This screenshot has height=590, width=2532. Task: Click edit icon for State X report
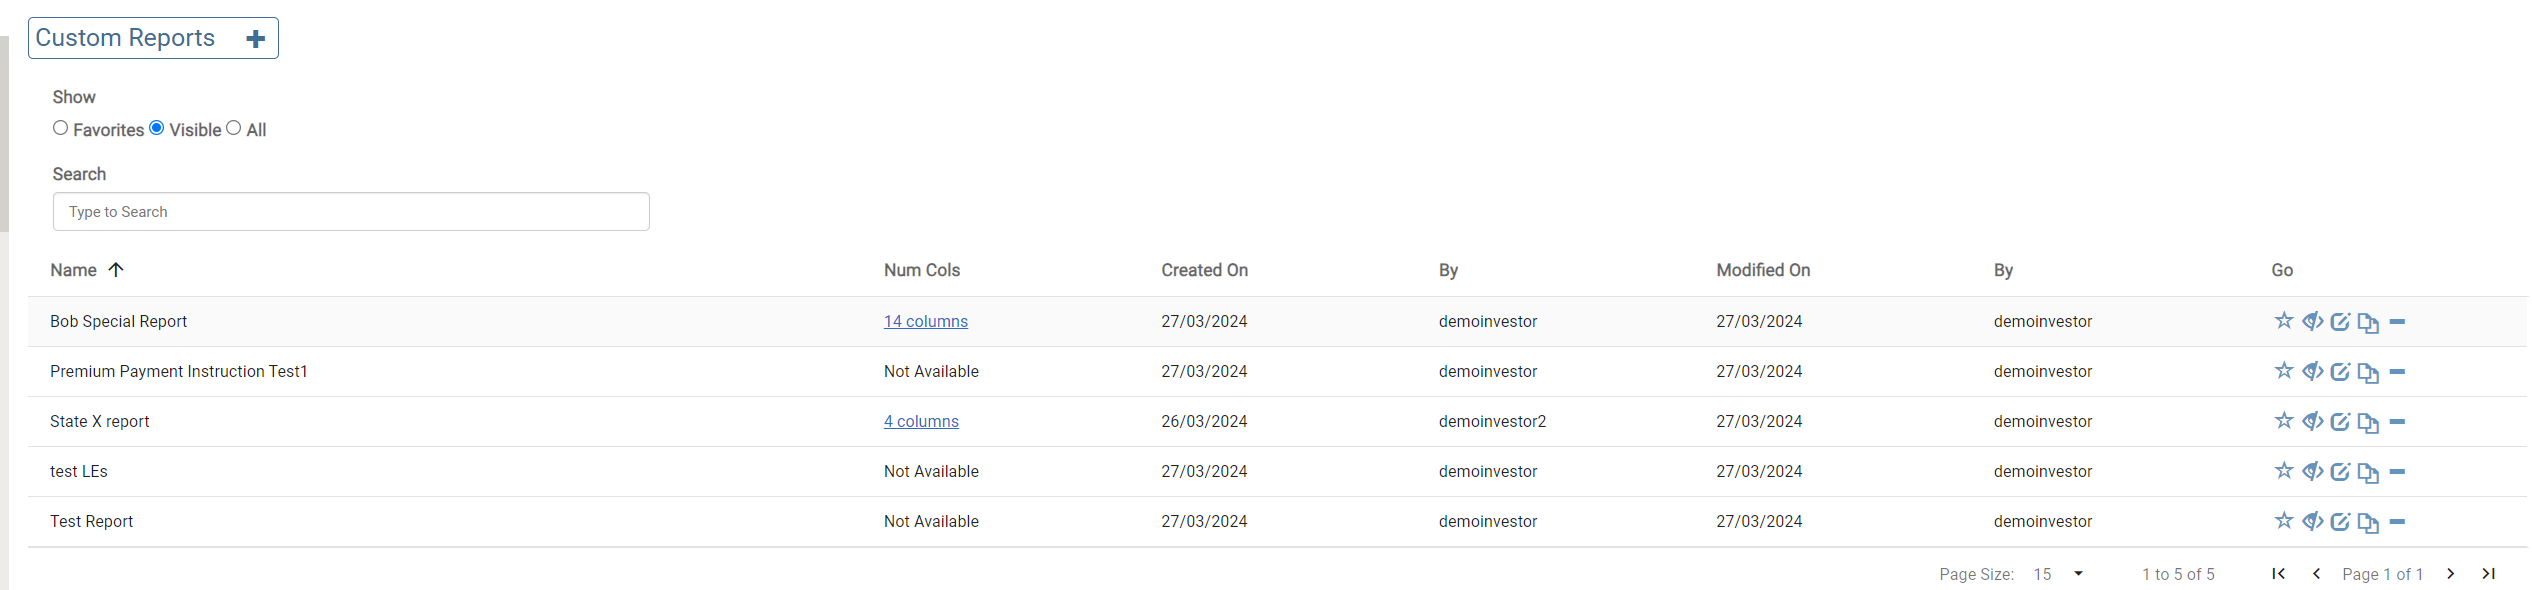click(2340, 421)
